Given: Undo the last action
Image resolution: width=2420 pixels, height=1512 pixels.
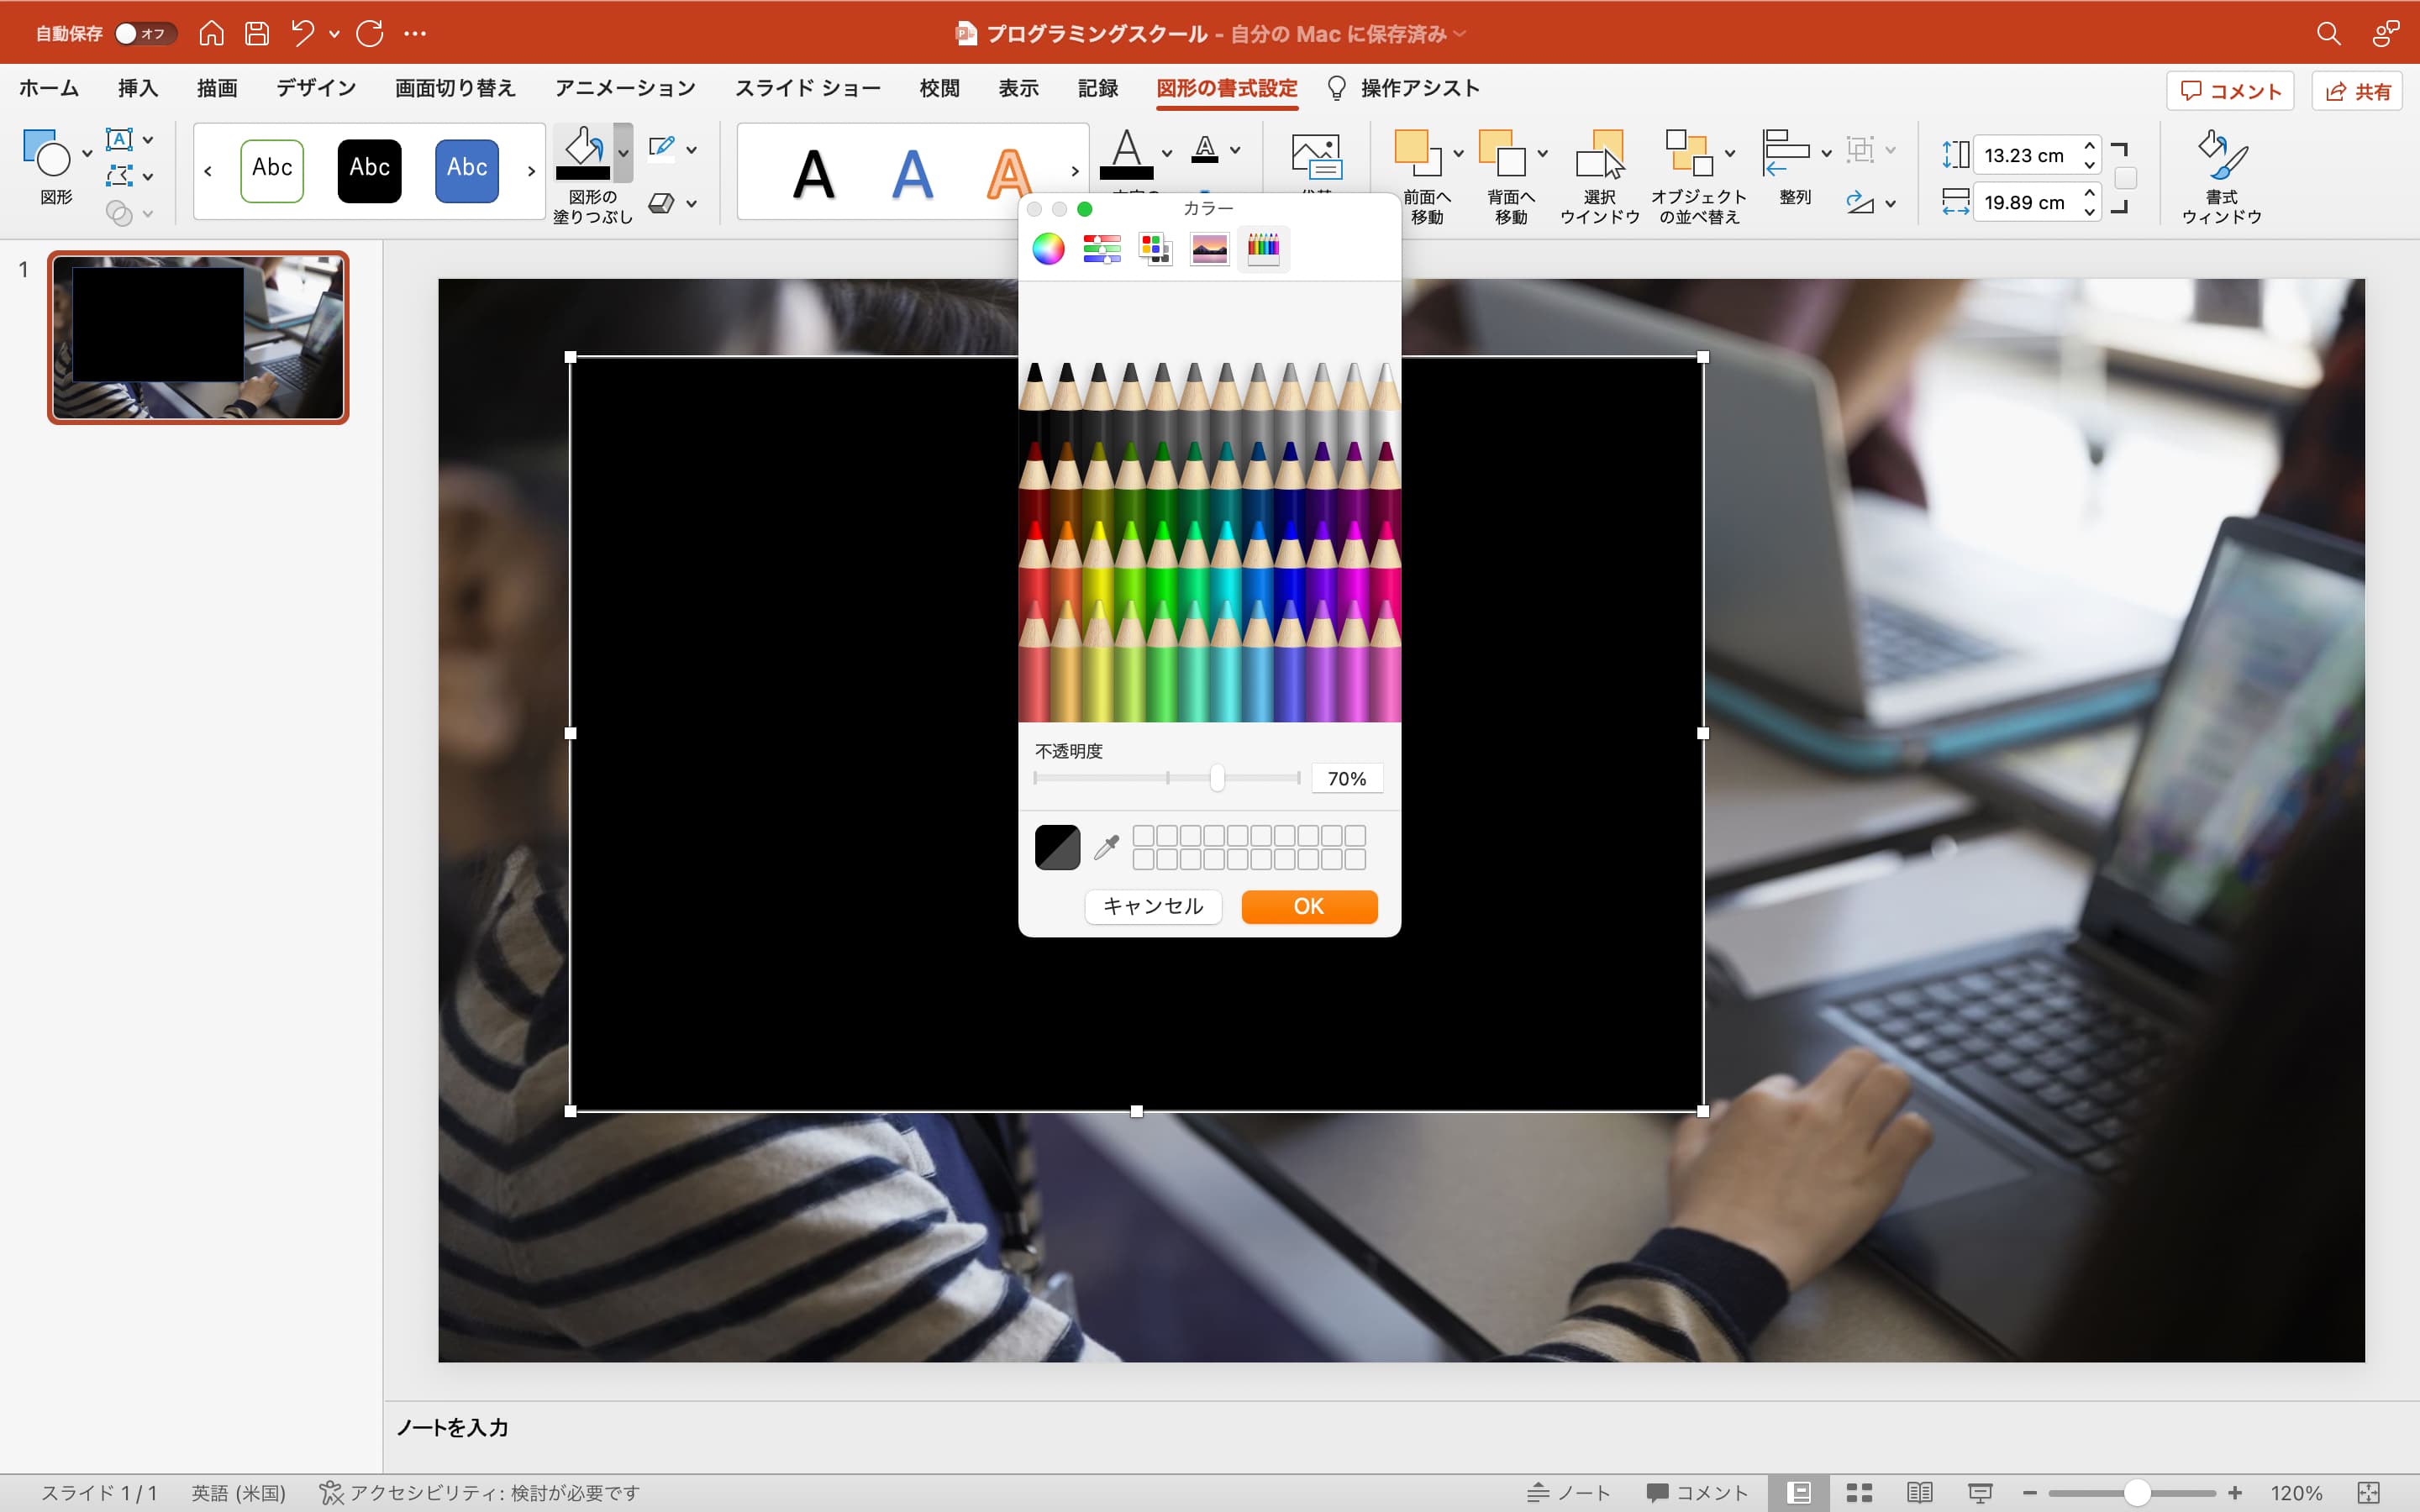Looking at the screenshot, I should click(303, 33).
